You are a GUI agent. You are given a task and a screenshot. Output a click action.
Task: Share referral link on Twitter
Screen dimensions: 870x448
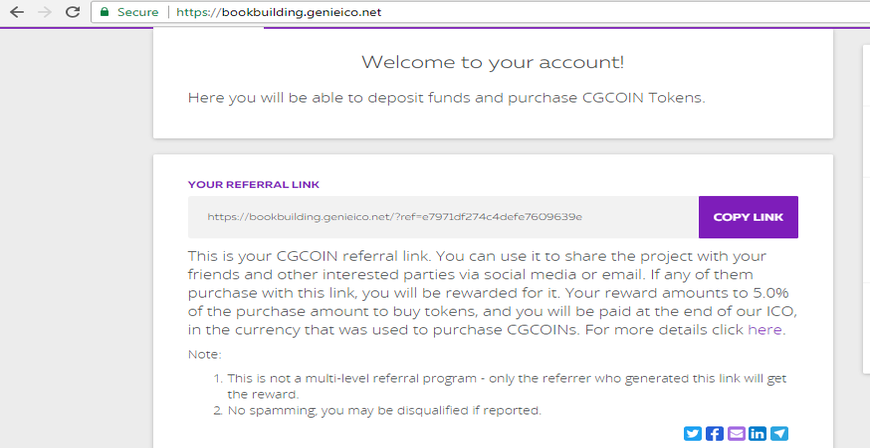[692, 433]
